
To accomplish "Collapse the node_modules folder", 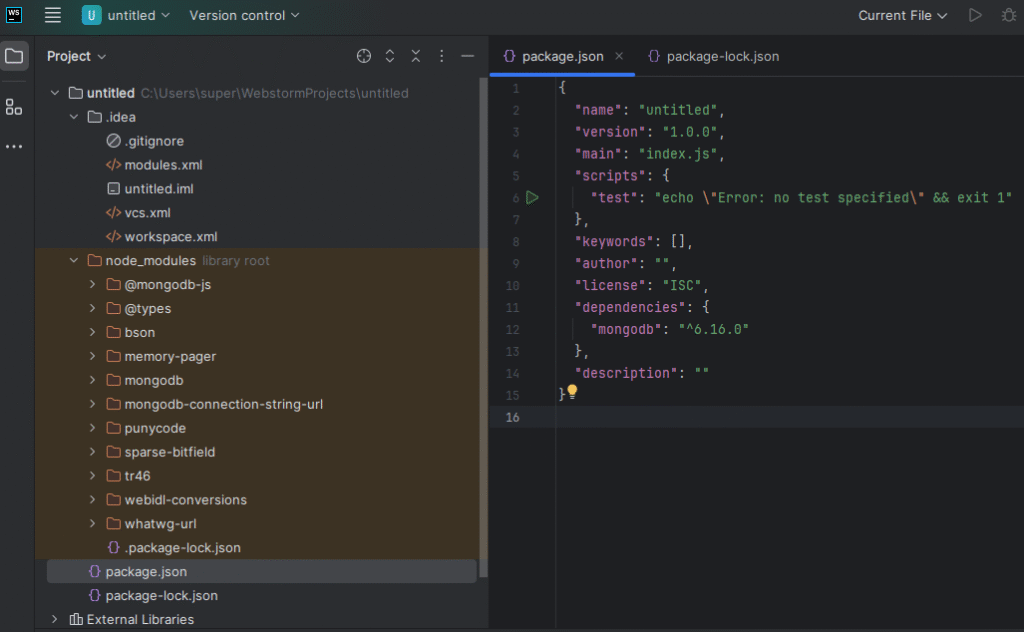I will 74,261.
